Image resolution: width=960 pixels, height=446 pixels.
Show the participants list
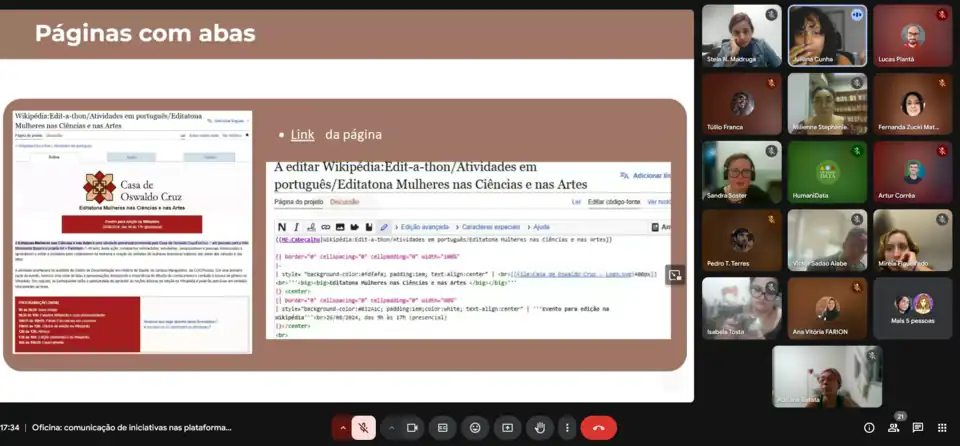[x=893, y=428]
